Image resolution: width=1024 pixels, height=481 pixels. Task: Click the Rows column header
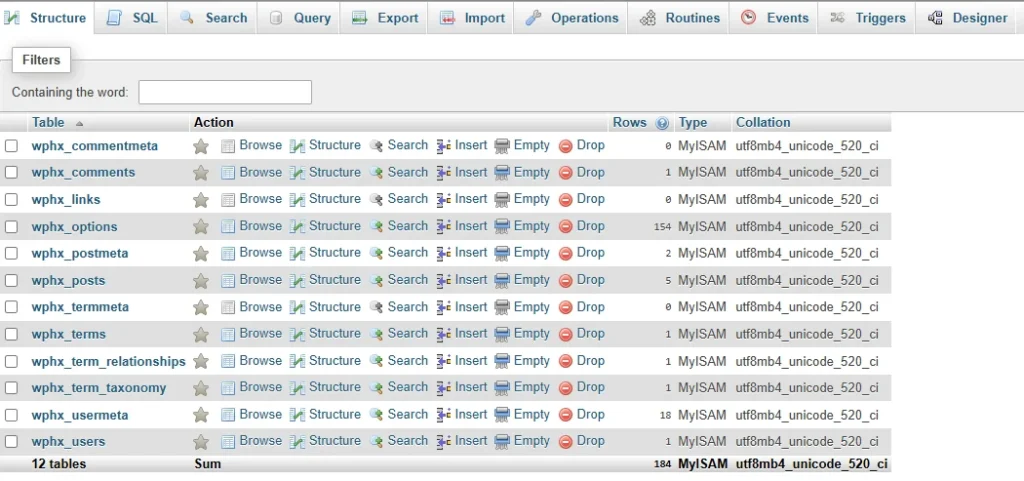(x=630, y=123)
